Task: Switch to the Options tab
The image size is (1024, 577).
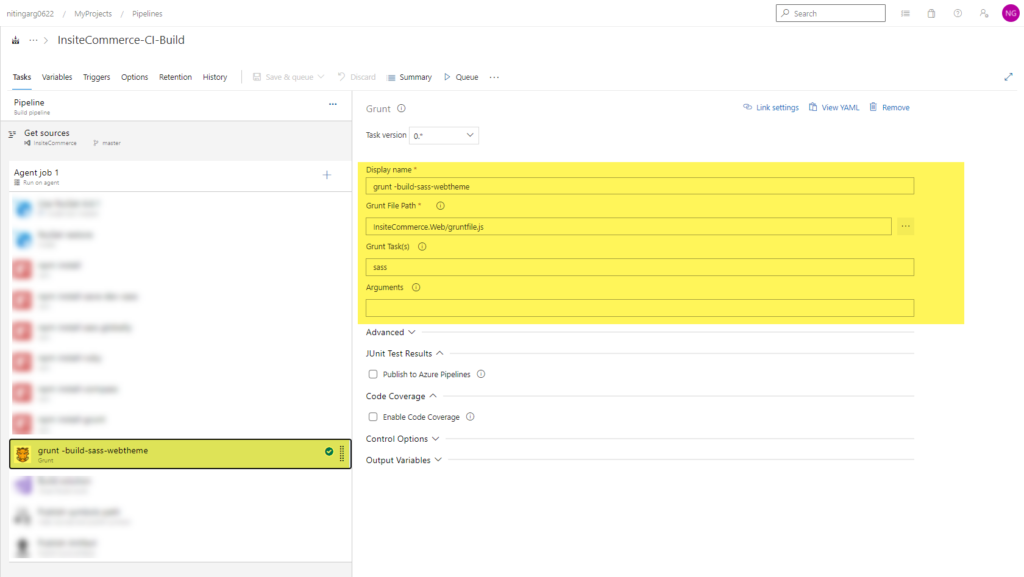Action: click(x=135, y=77)
